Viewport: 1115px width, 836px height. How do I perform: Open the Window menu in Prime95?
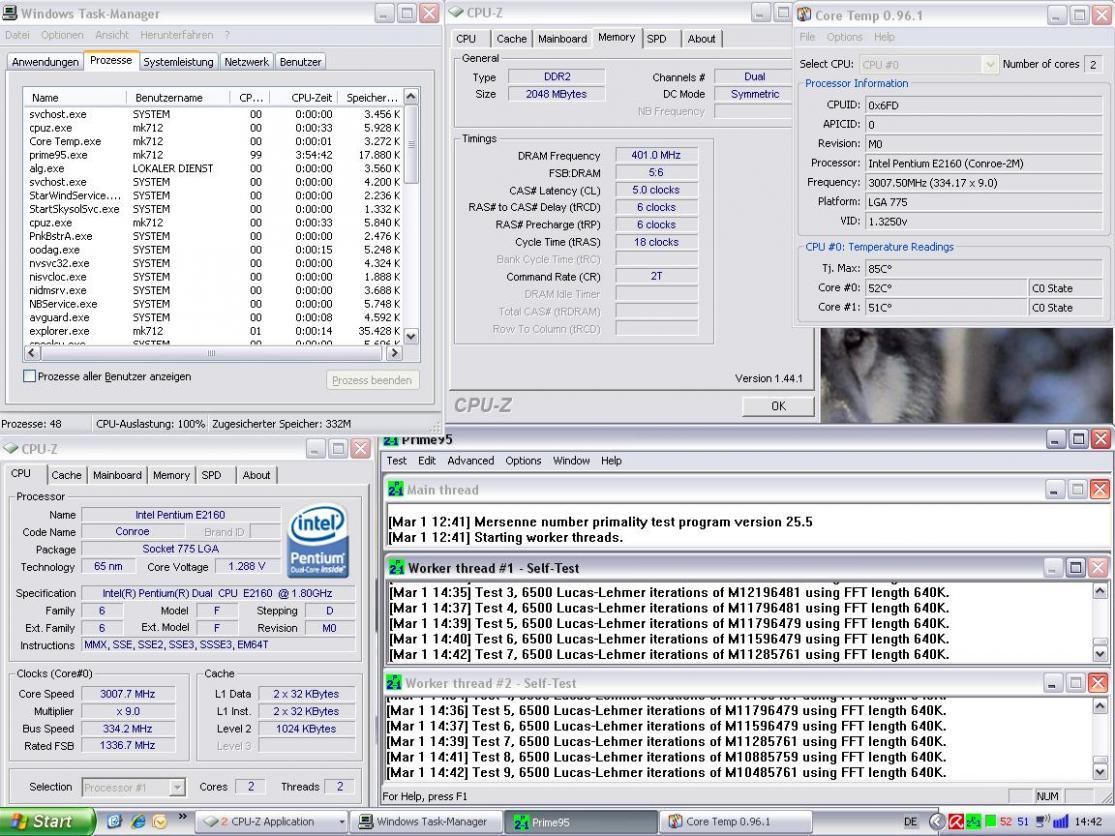click(x=571, y=461)
